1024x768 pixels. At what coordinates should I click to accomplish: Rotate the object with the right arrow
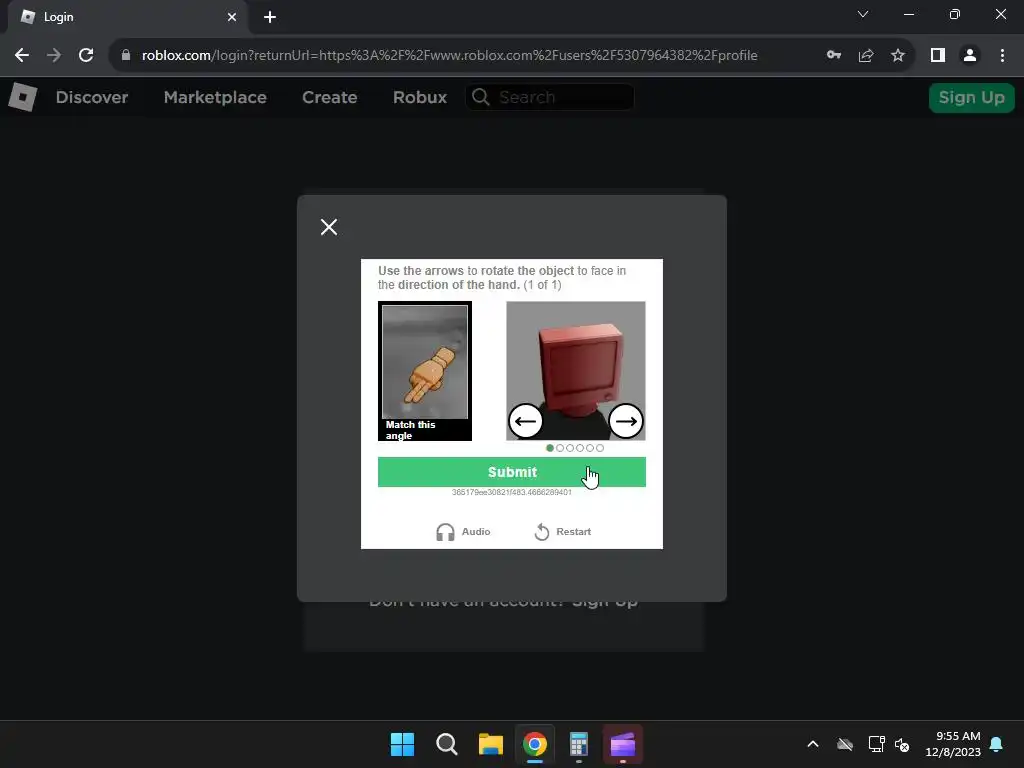tap(626, 421)
